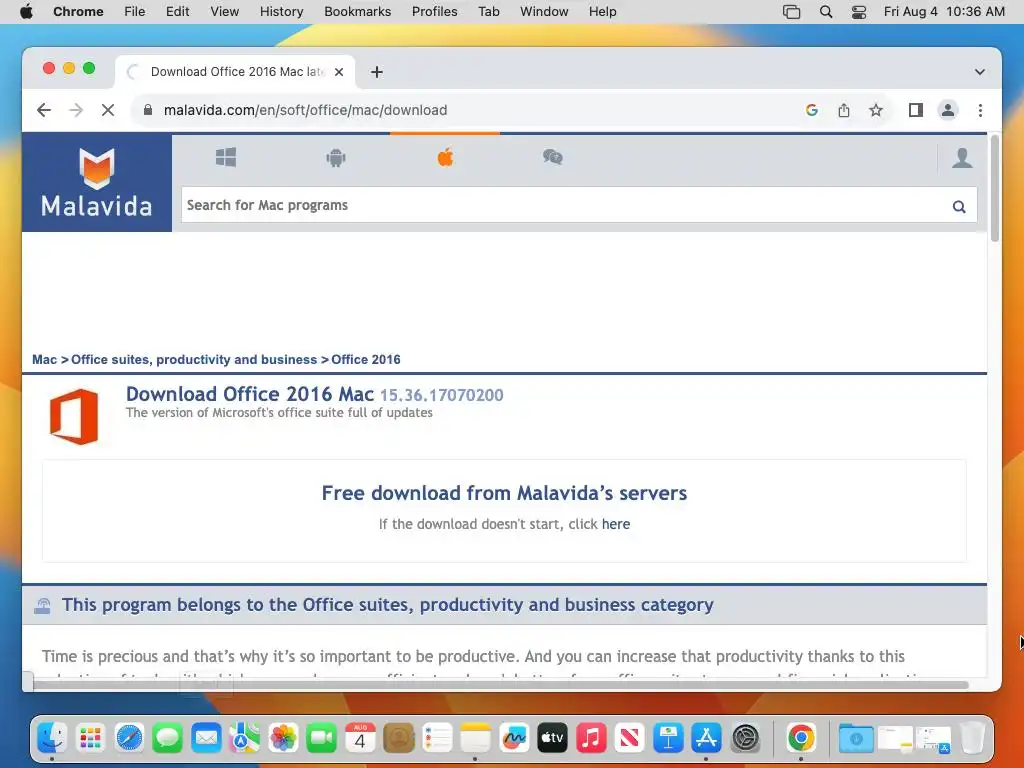This screenshot has height=768, width=1024.
Task: Go back with the browser back arrow
Action: pyautogui.click(x=44, y=110)
